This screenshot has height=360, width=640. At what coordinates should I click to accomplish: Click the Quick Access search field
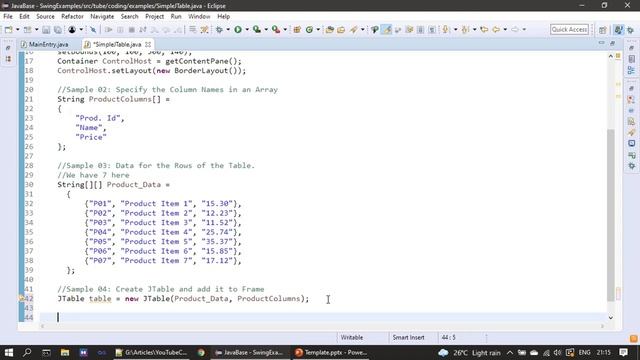(569, 29)
